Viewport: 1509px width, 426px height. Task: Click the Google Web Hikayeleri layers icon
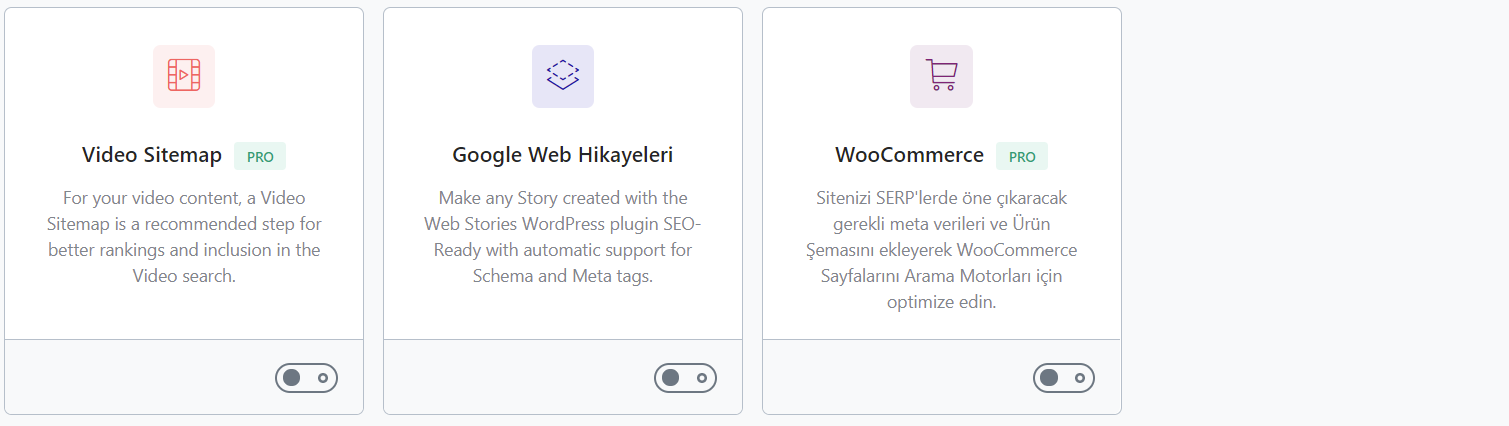tap(563, 76)
